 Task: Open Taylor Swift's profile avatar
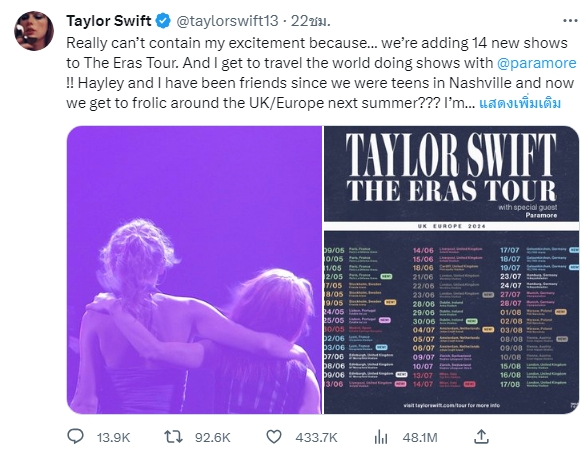(34, 31)
